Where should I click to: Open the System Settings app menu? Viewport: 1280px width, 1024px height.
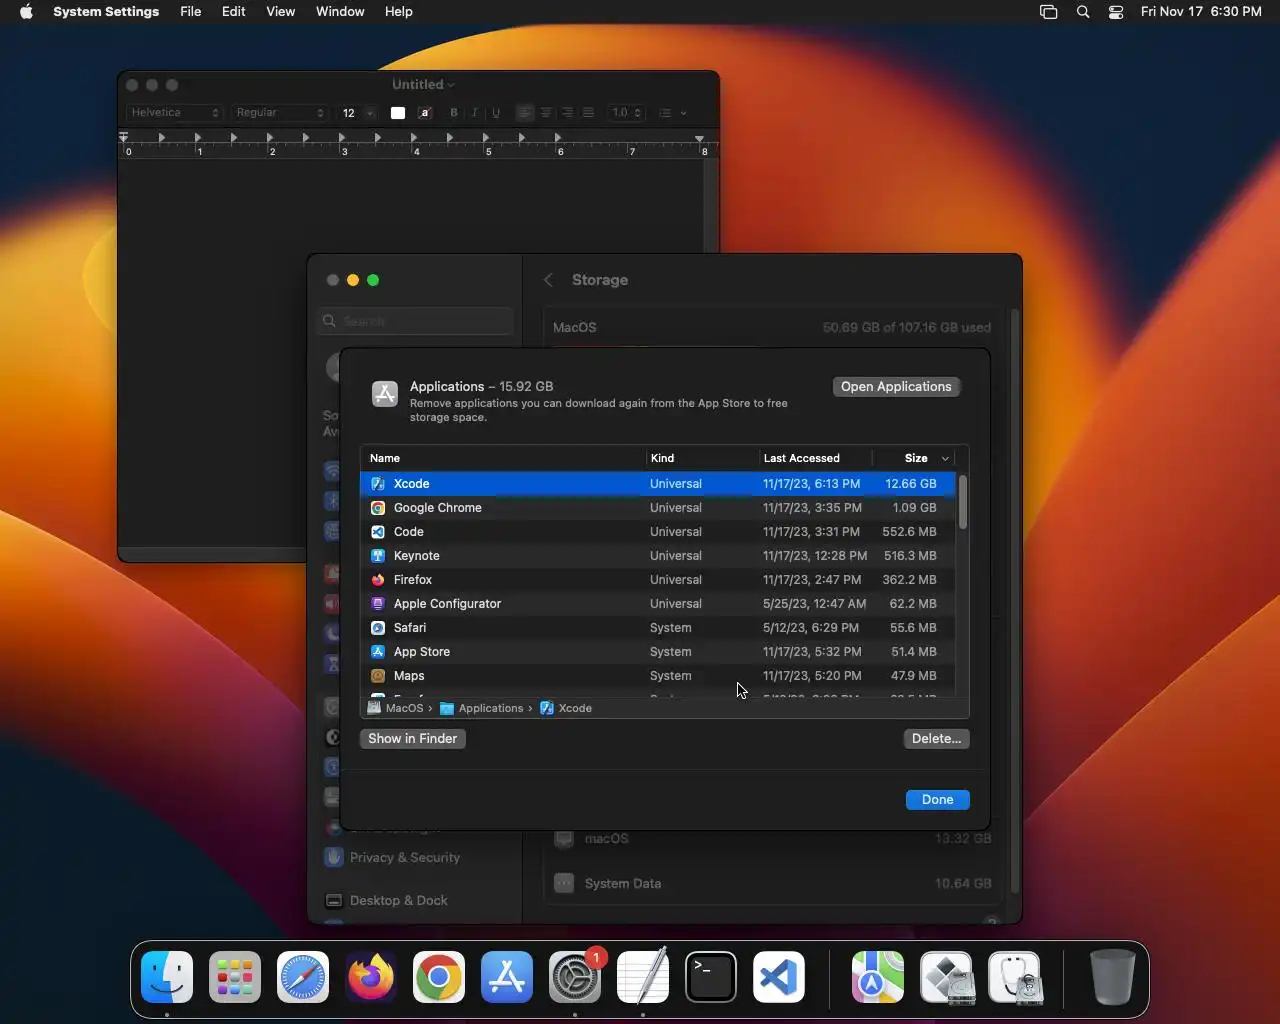[106, 12]
